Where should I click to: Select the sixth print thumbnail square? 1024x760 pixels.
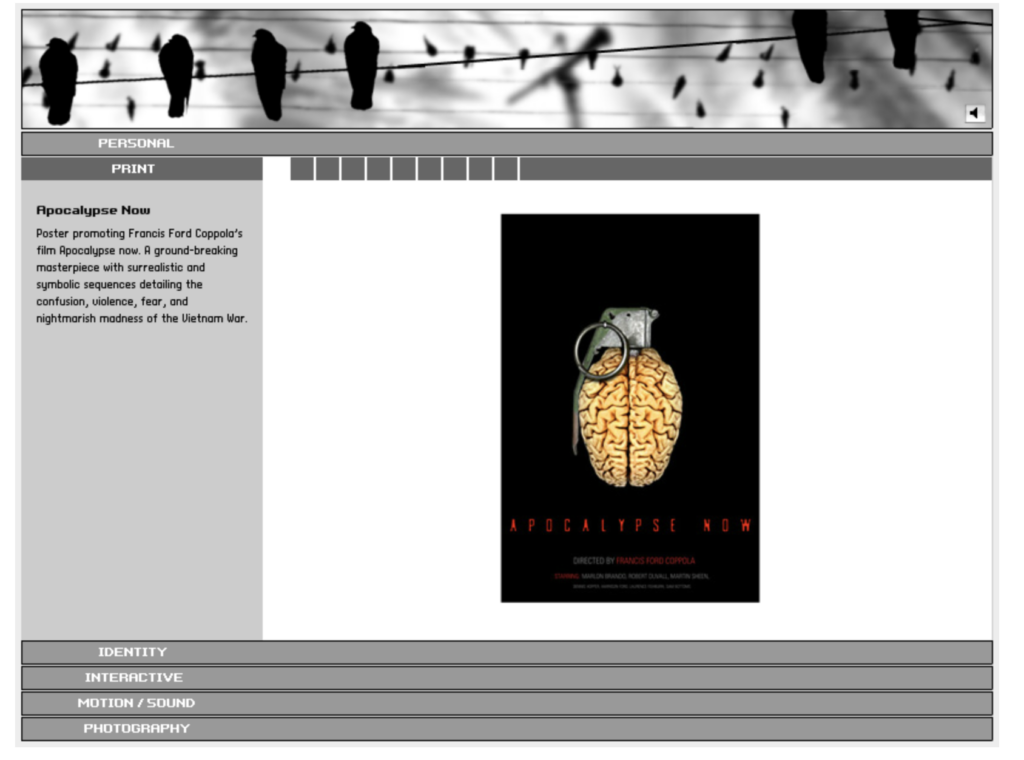click(x=429, y=169)
